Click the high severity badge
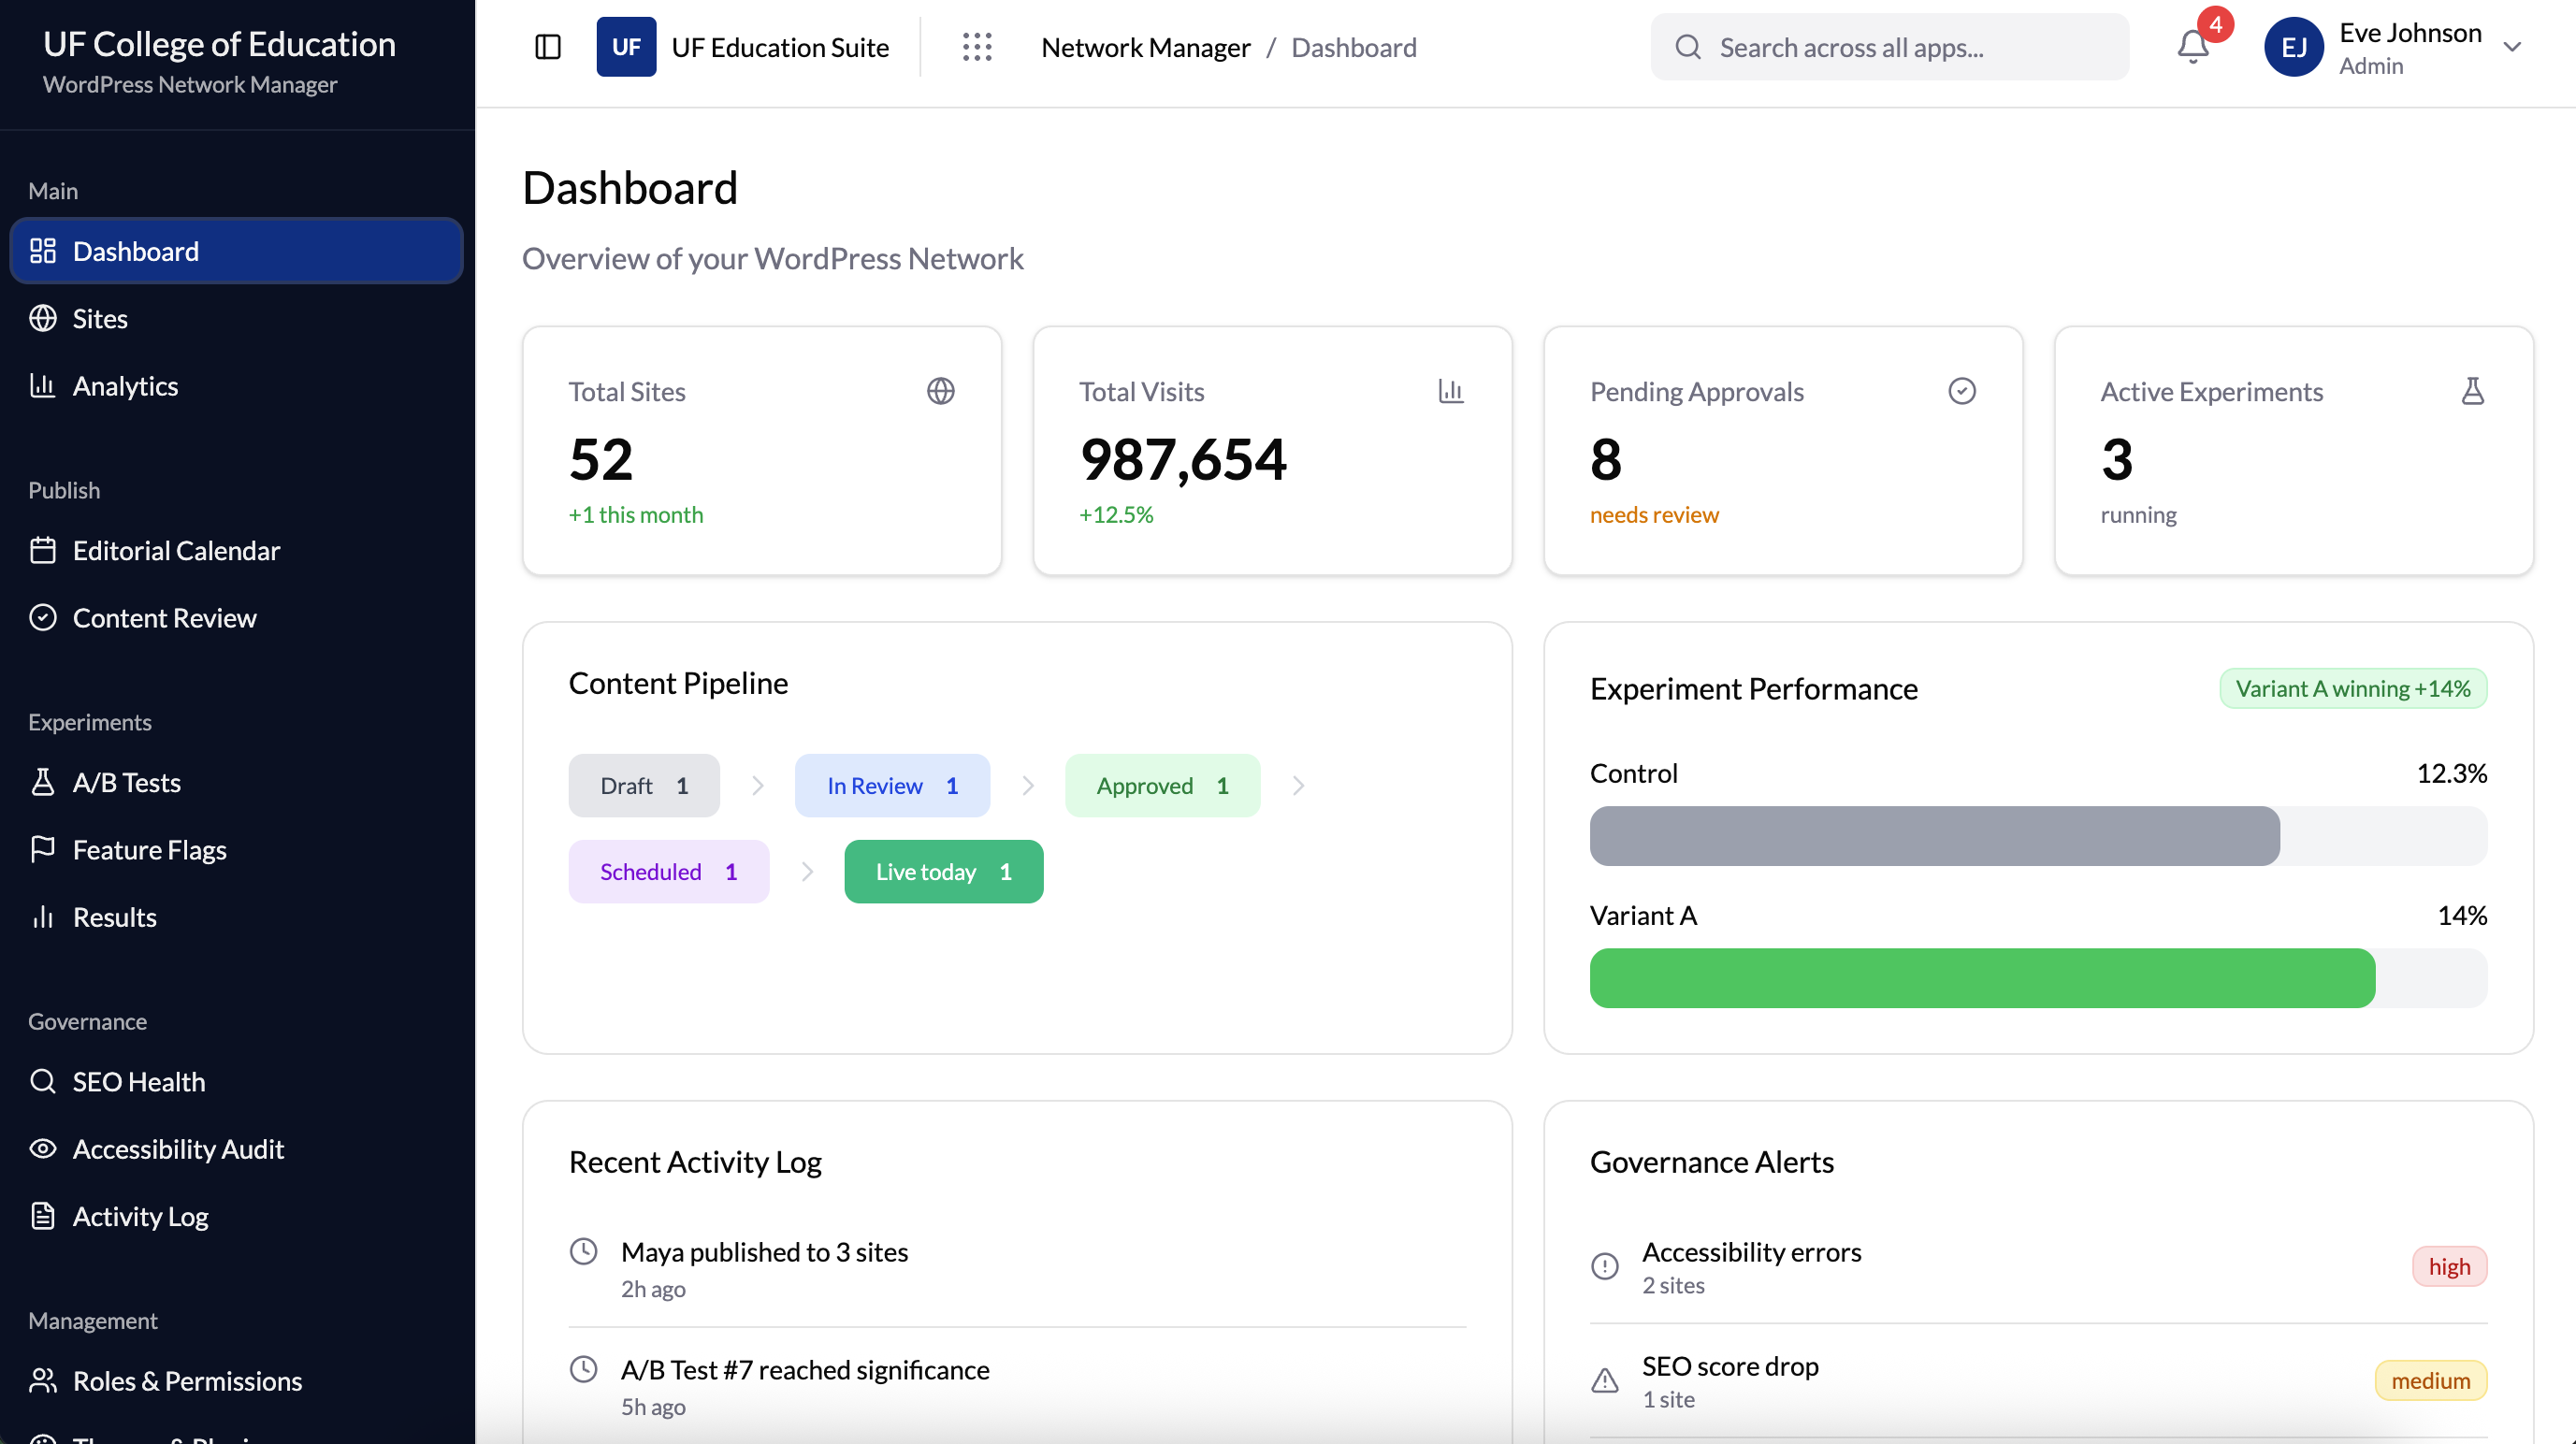This screenshot has height=1444, width=2576. pyautogui.click(x=2449, y=1266)
